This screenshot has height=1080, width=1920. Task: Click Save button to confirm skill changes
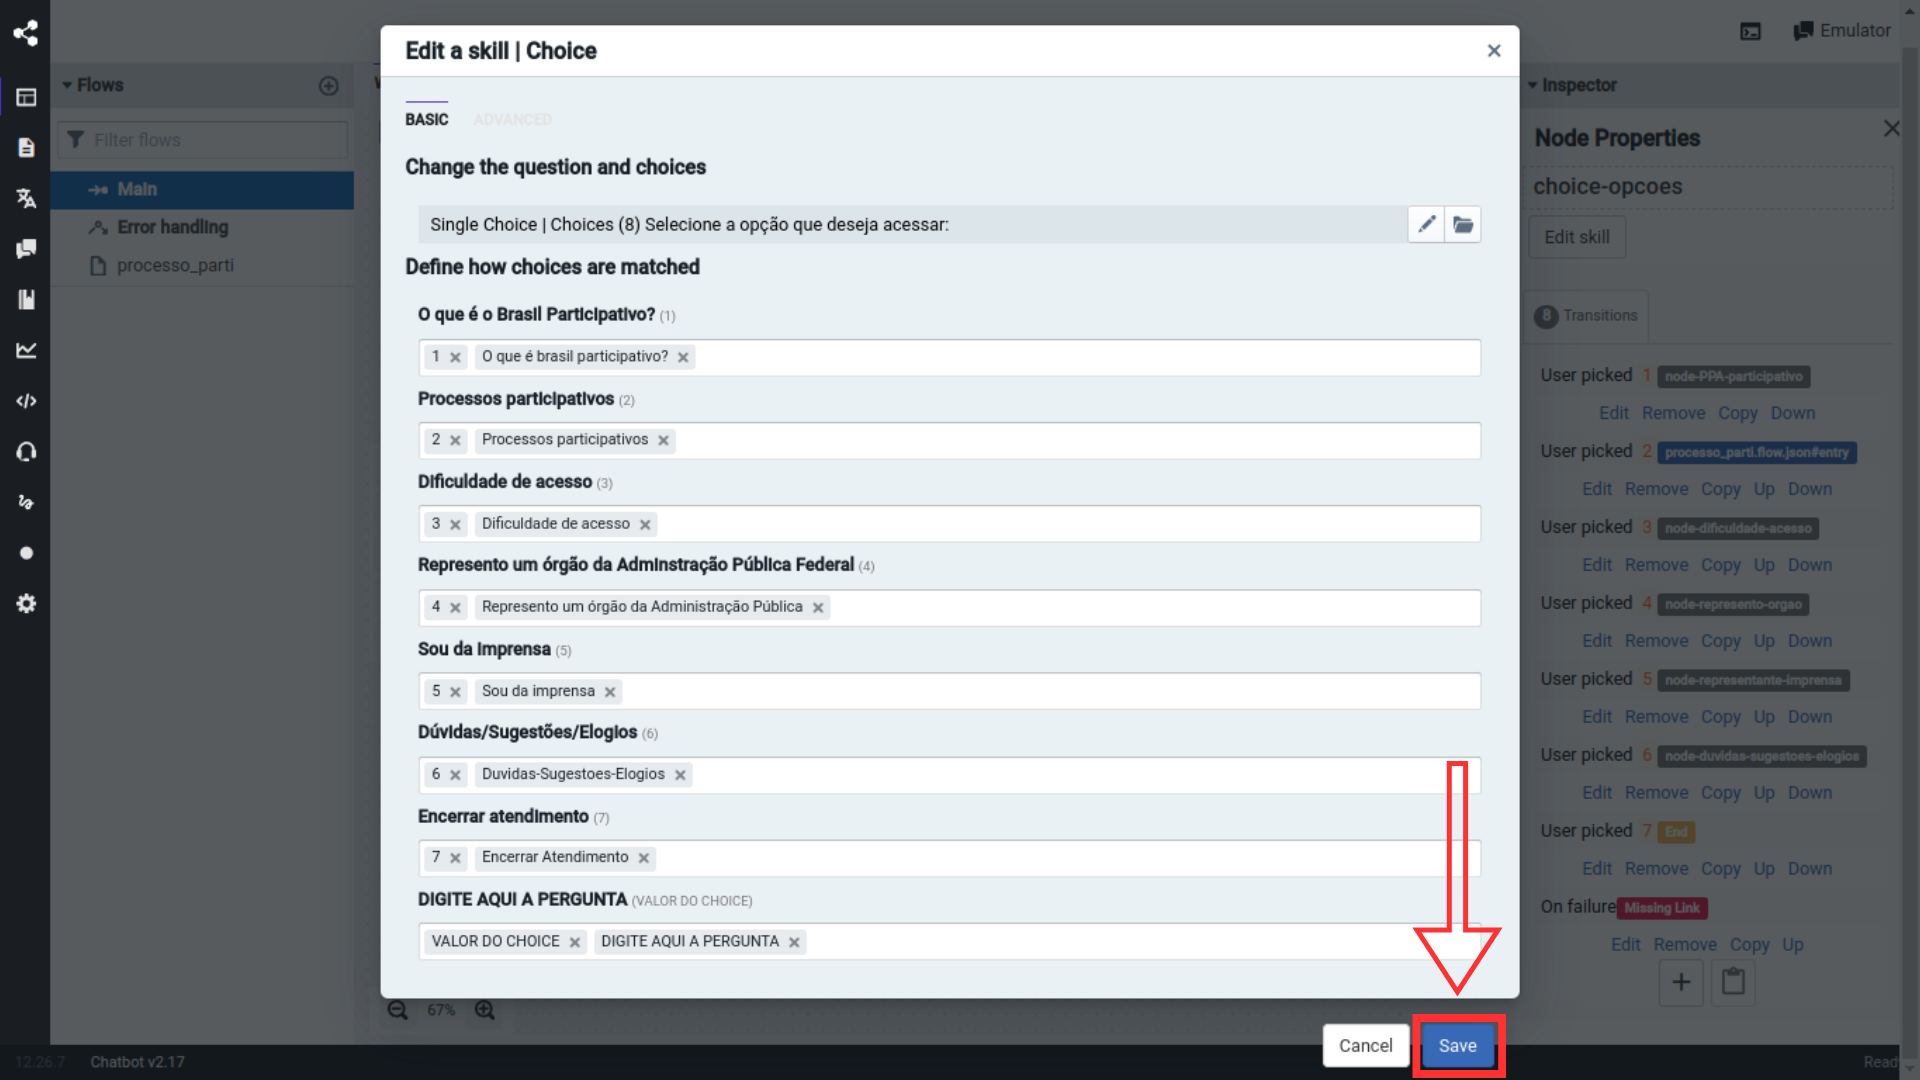[1457, 1044]
